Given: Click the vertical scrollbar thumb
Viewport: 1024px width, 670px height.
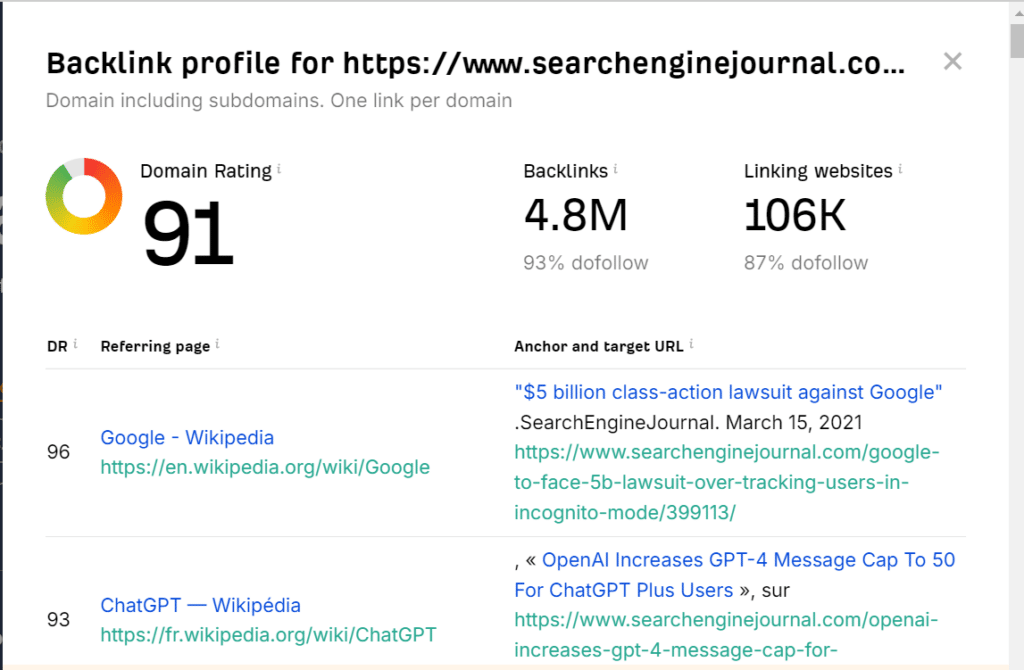Looking at the screenshot, I should click(x=1017, y=41).
